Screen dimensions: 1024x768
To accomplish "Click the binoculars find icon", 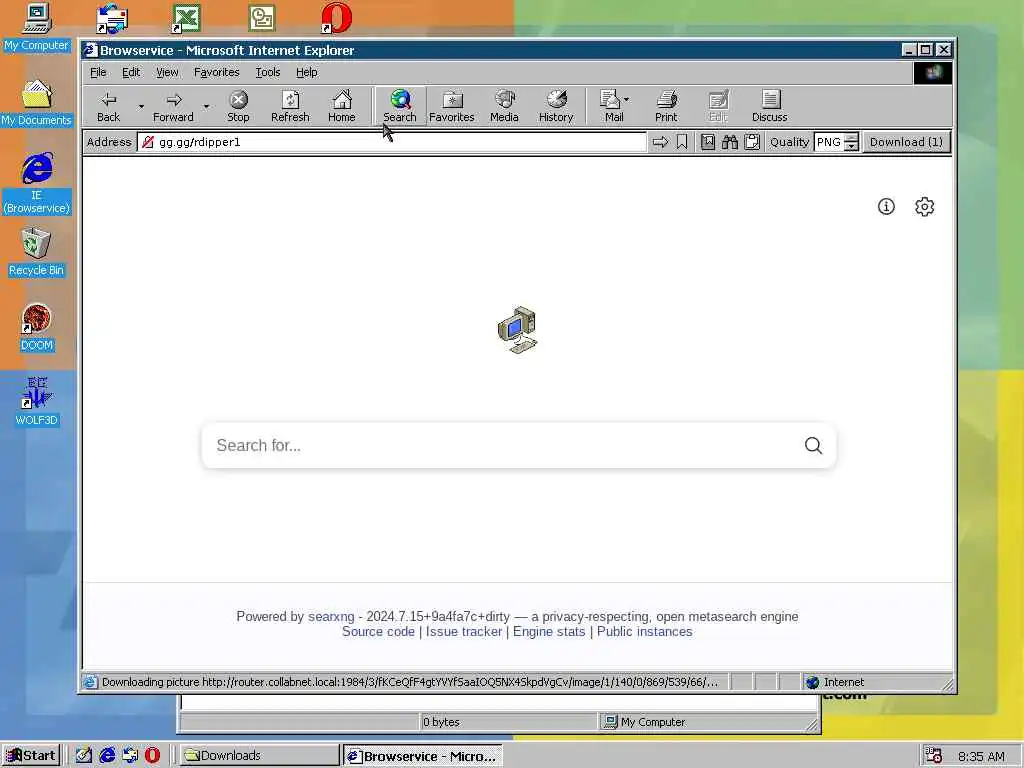I will (730, 142).
